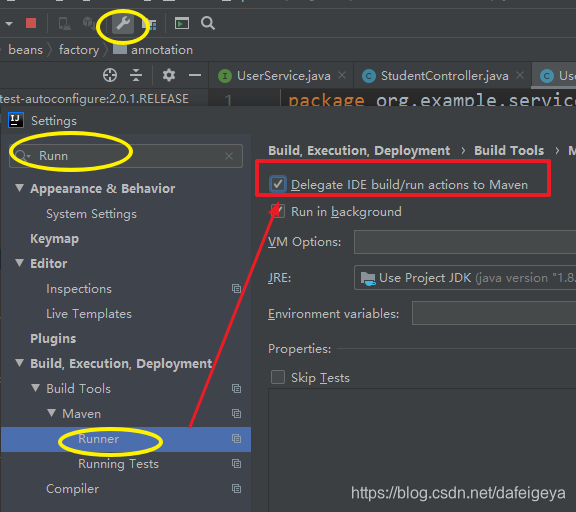This screenshot has height=512, width=576.
Task: Click the IntelliJ logo in Settings title
Action: (16, 120)
